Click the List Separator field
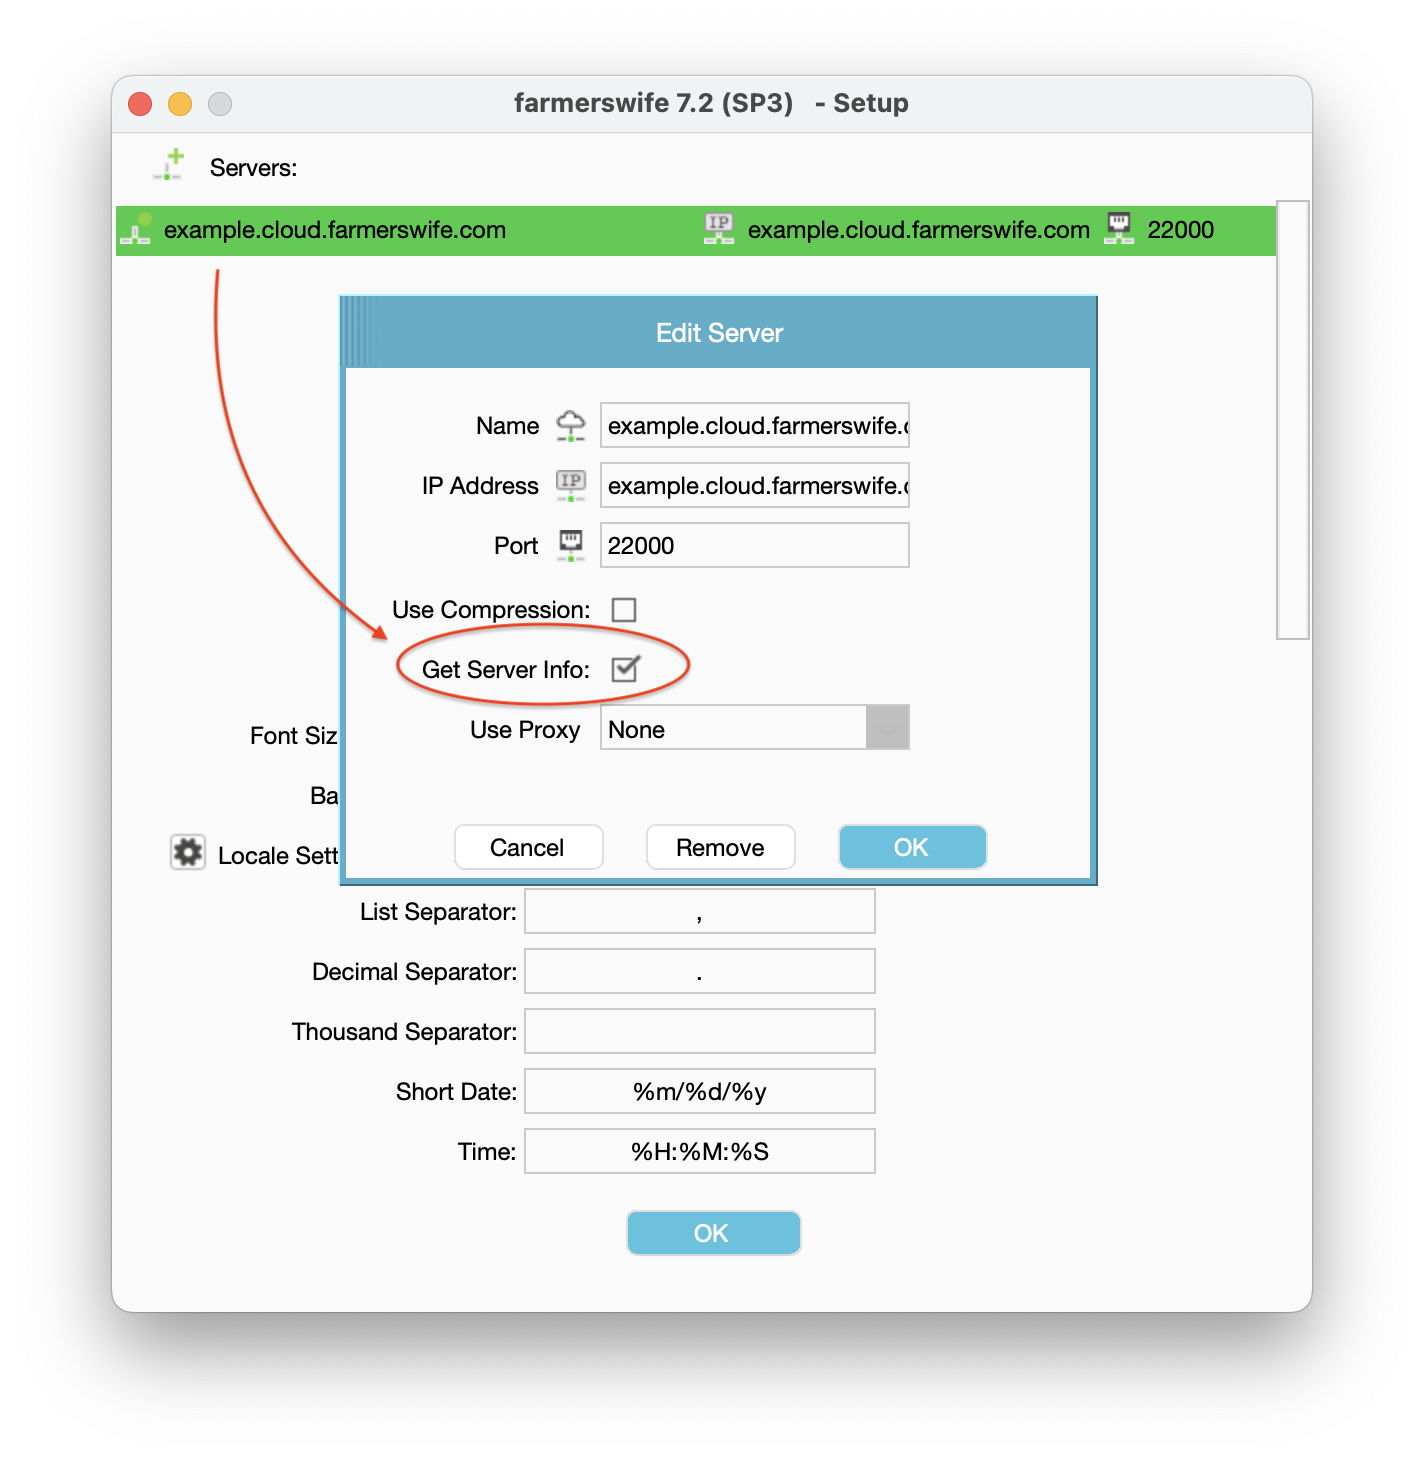The width and height of the screenshot is (1424, 1460). pyautogui.click(x=700, y=911)
